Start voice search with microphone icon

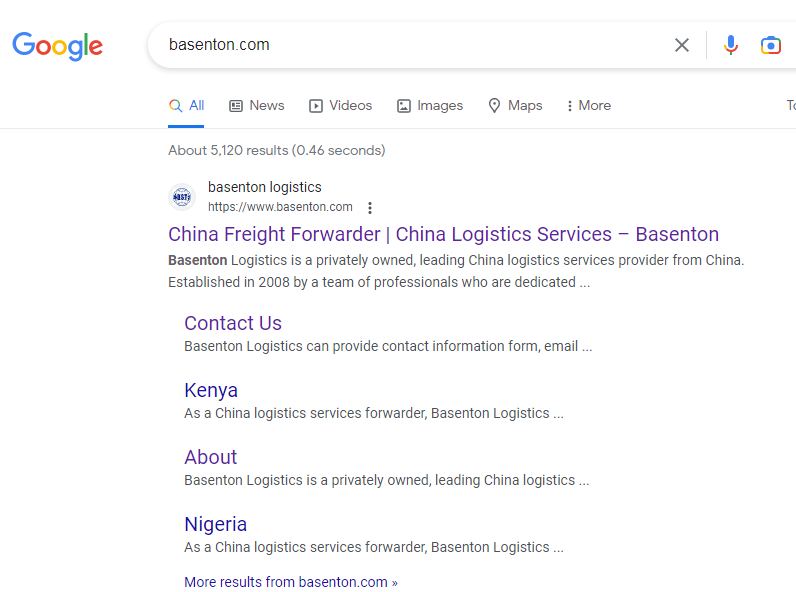pos(731,45)
